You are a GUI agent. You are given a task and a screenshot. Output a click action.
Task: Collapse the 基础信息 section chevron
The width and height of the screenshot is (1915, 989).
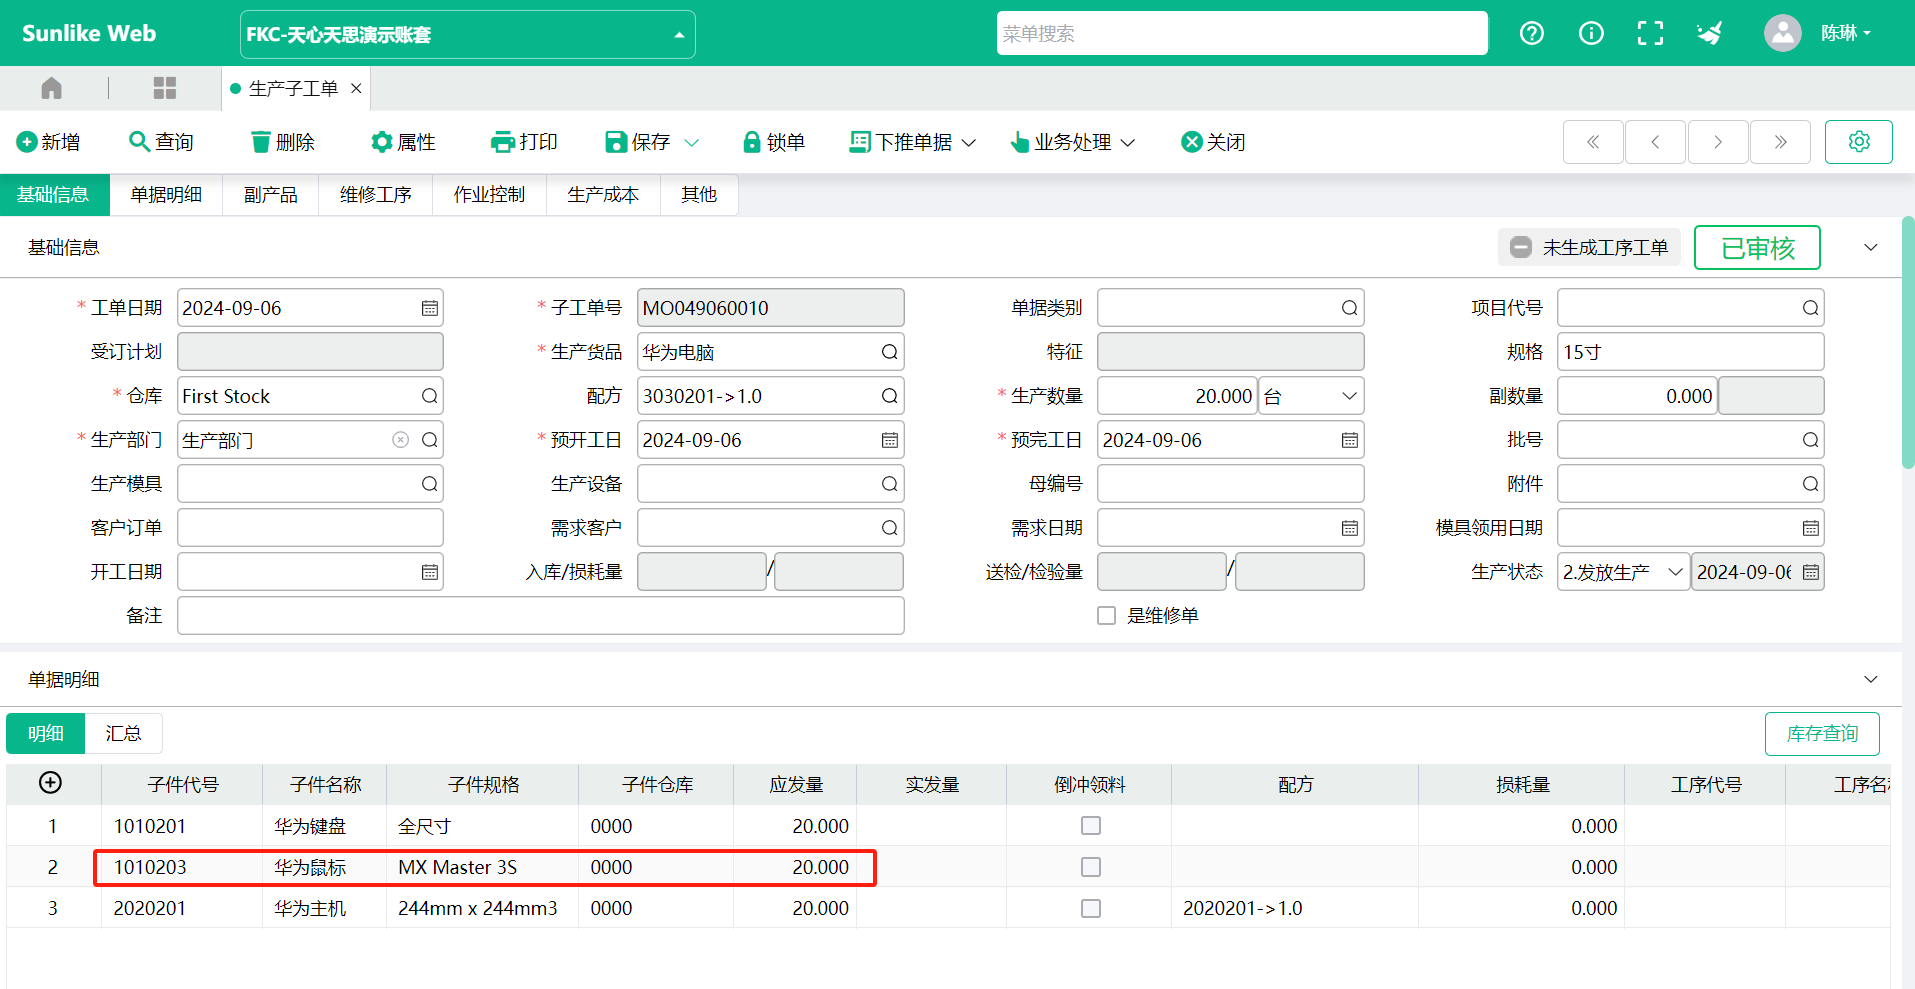(1871, 247)
